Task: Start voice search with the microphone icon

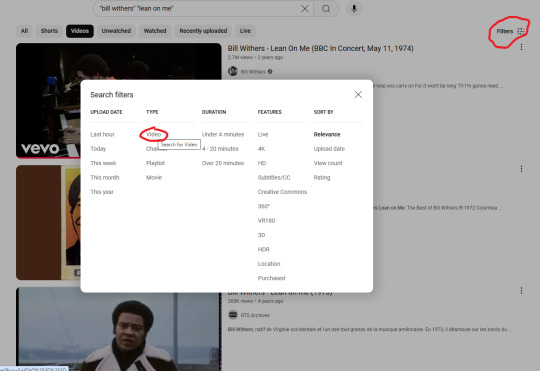Action: coord(354,9)
